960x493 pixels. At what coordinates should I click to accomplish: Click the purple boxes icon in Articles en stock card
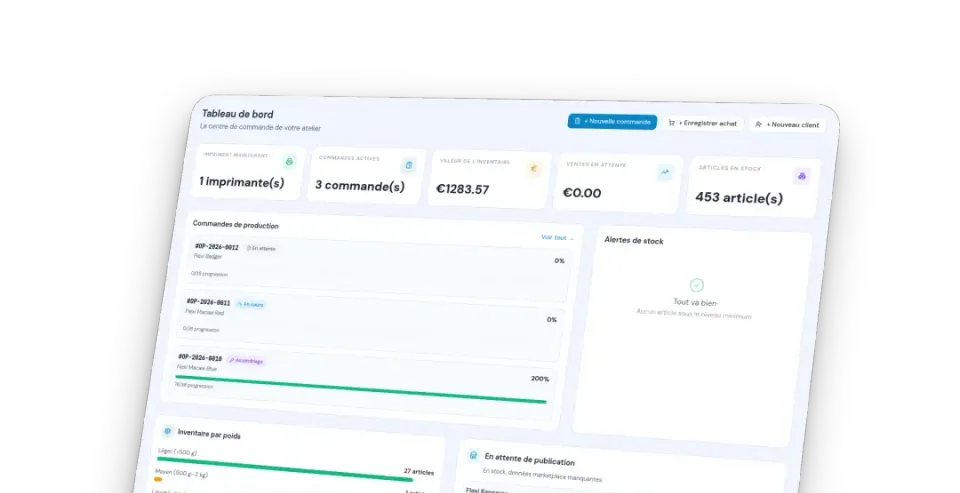click(x=801, y=176)
